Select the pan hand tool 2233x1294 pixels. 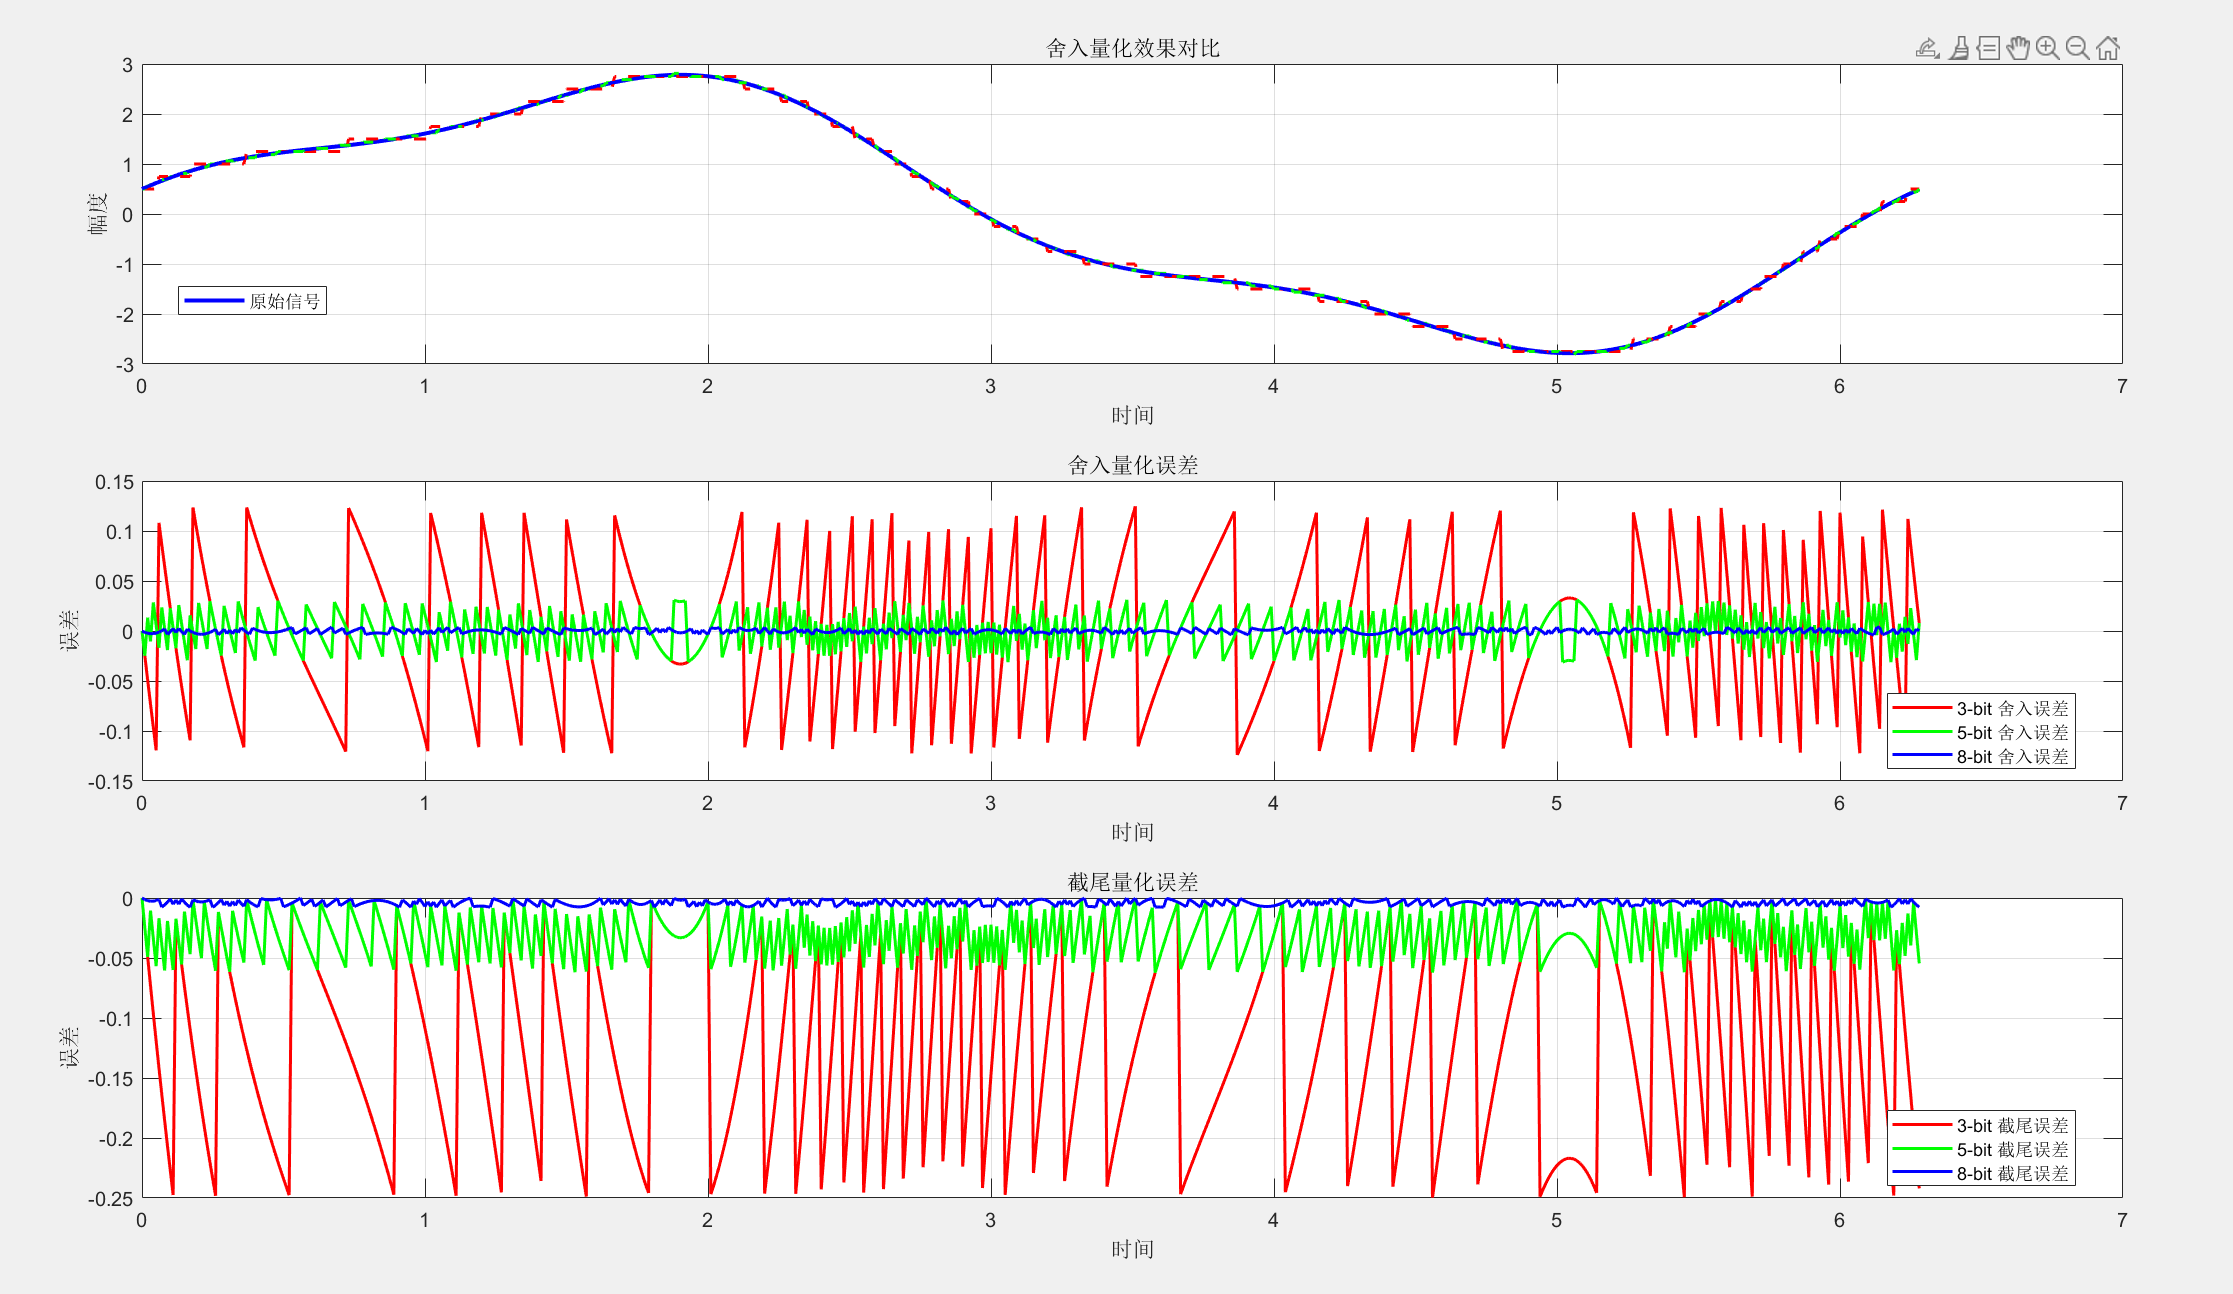(x=2018, y=48)
